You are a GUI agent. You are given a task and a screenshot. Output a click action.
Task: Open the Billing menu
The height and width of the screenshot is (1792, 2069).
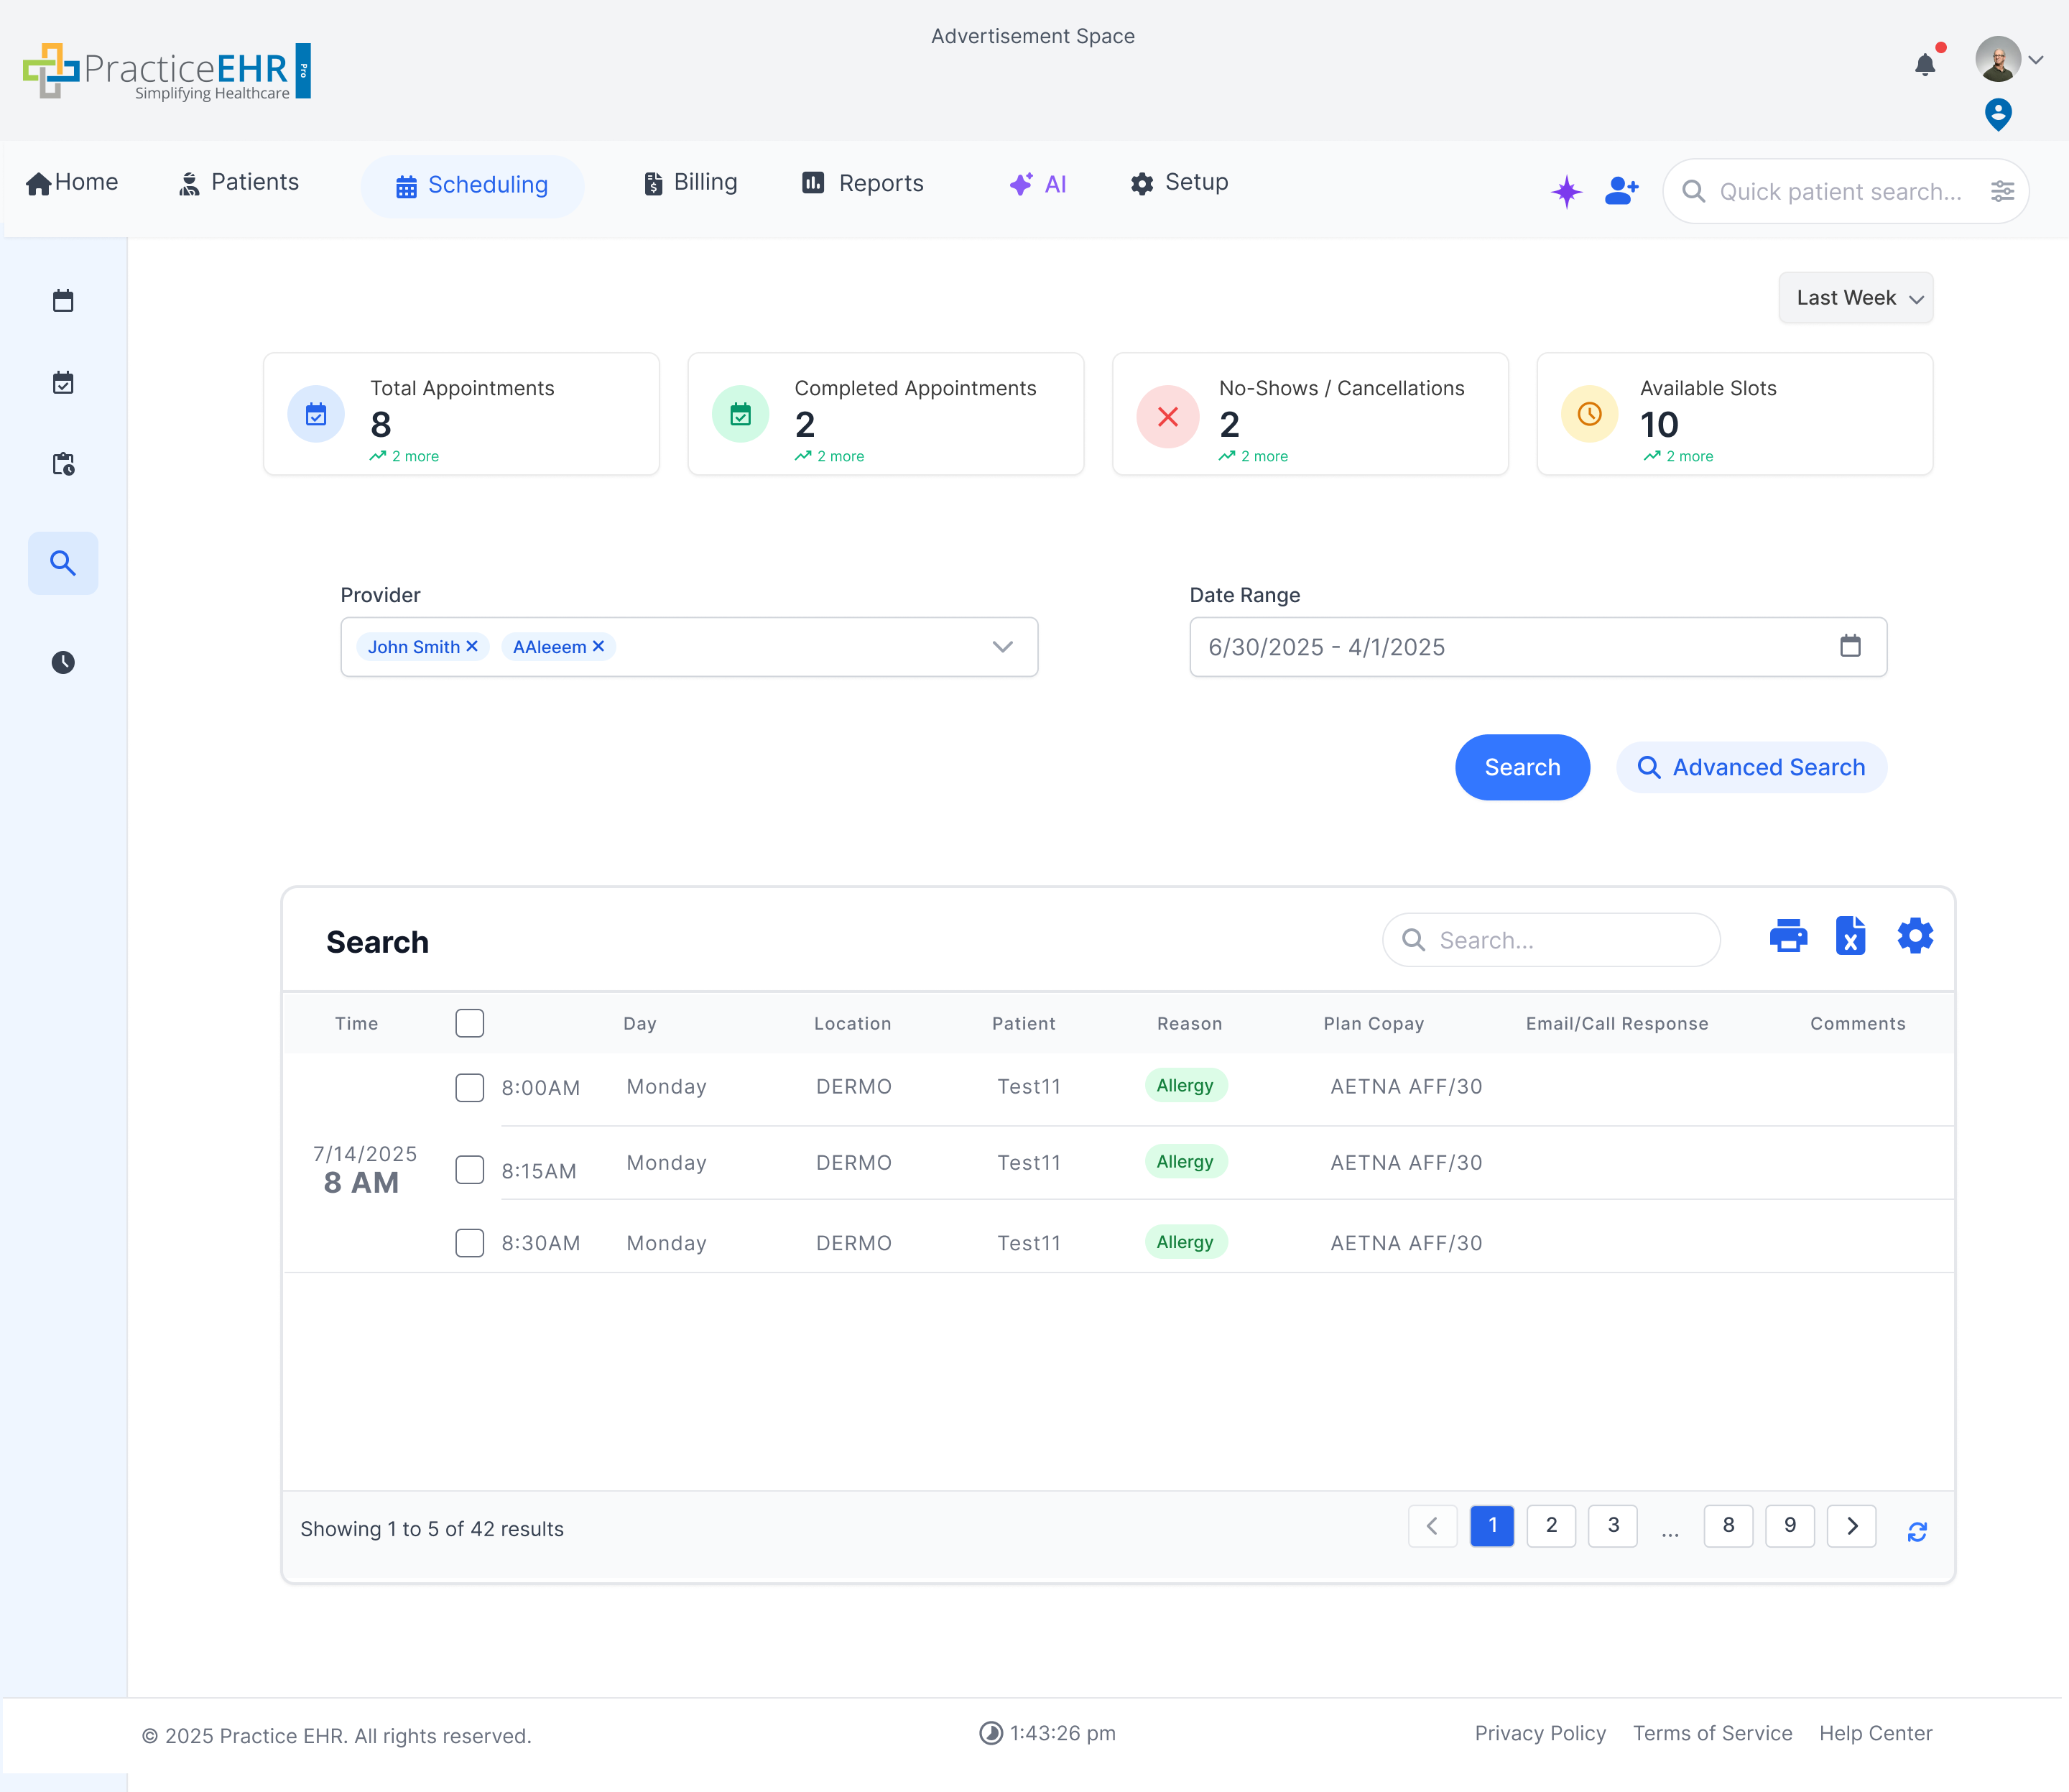click(x=691, y=183)
